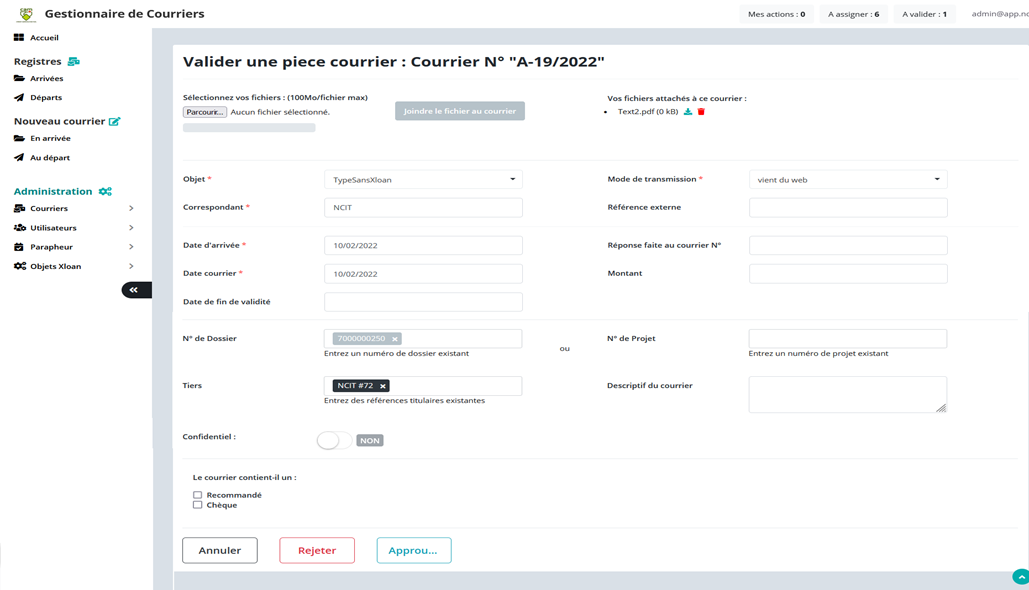Tick the Chèque checkbox
1029x590 pixels.
[198, 505]
